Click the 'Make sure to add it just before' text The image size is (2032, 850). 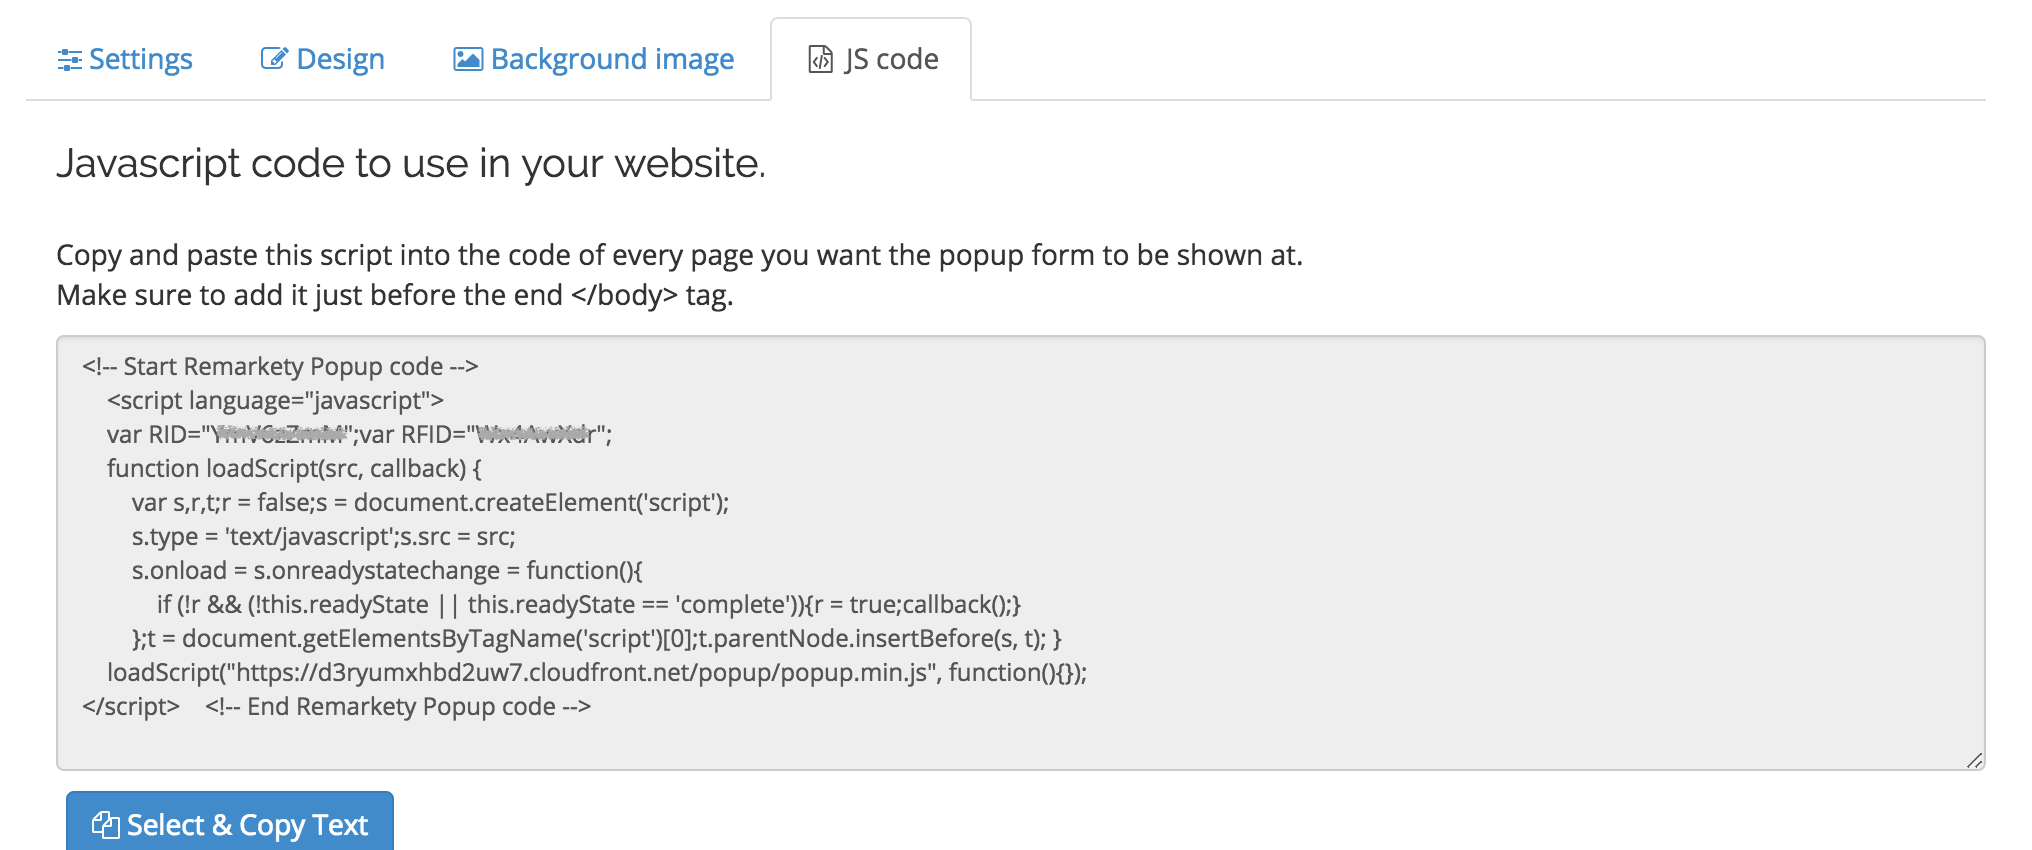tap(395, 296)
